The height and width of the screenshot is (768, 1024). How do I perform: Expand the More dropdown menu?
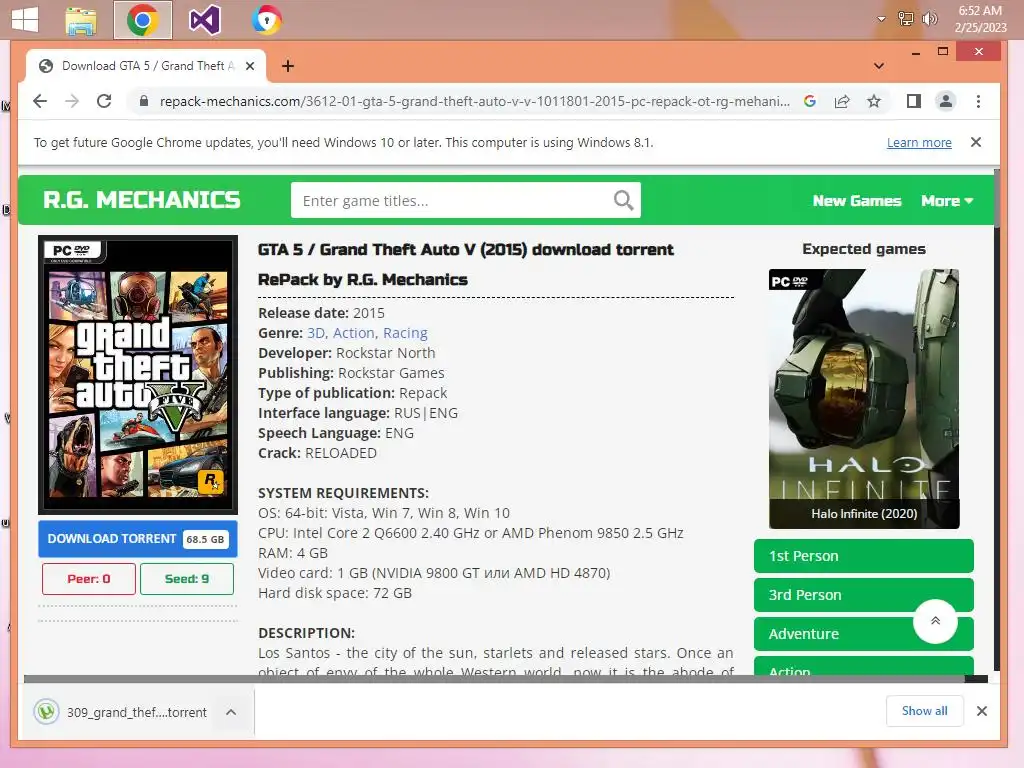947,200
